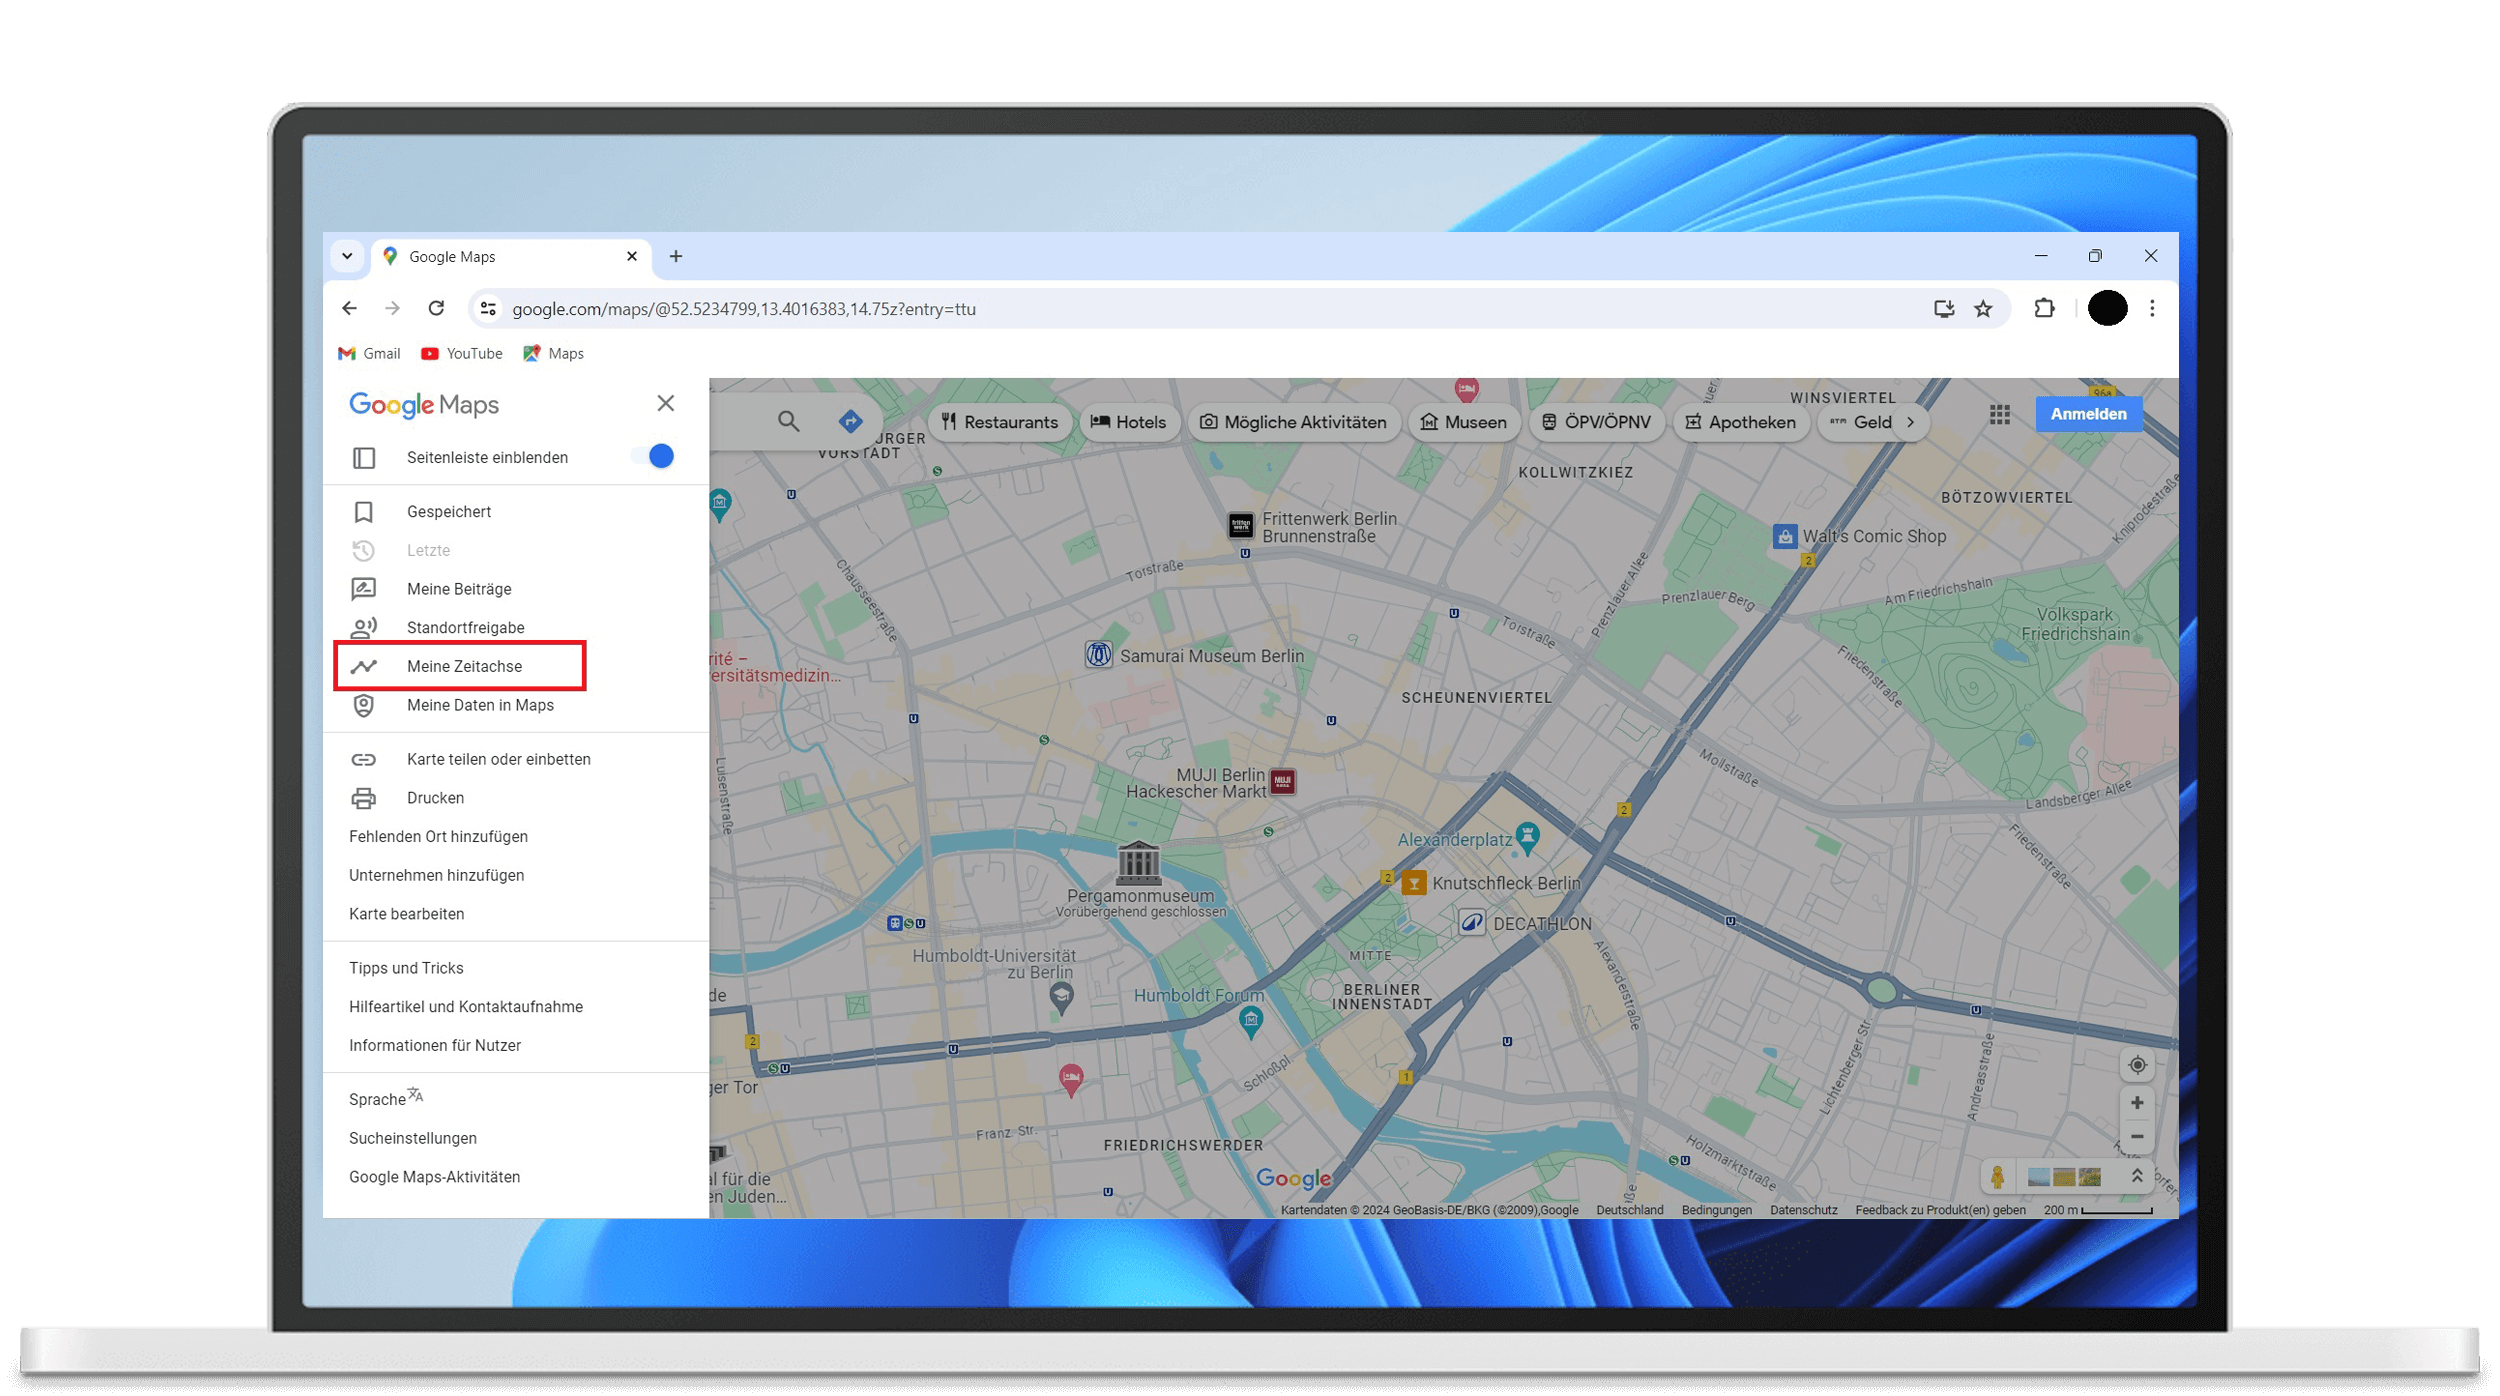Toggle Seitenleiste einblenden switch

[x=653, y=456]
